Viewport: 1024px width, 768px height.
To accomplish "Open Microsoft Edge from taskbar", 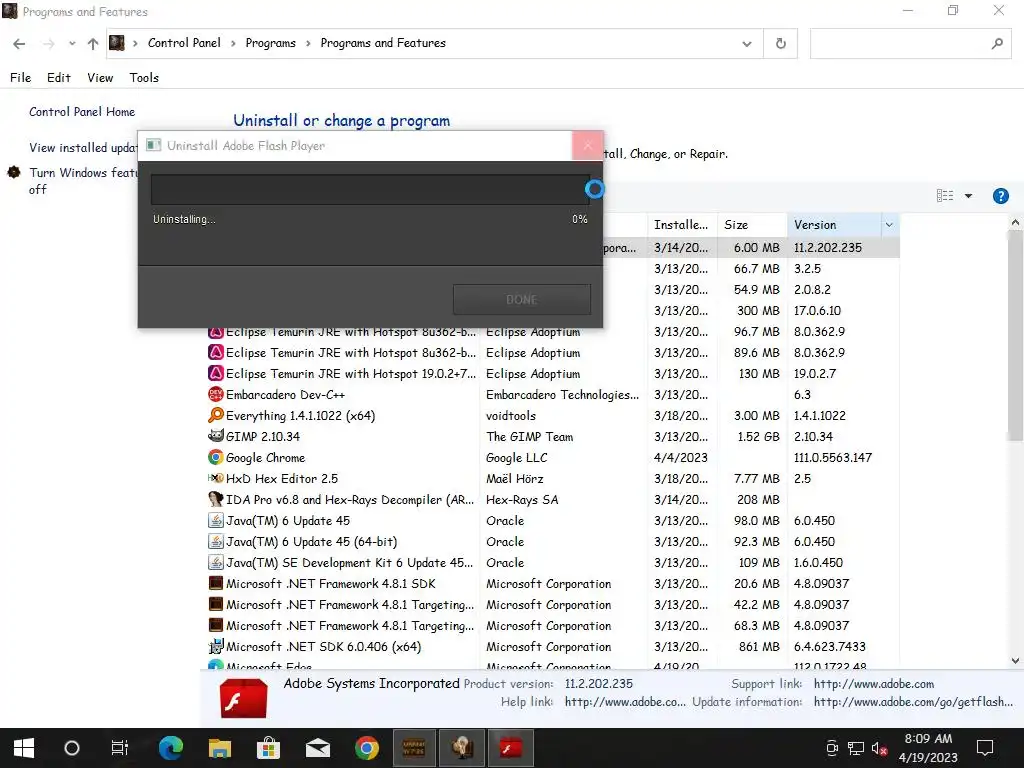I will [x=171, y=748].
